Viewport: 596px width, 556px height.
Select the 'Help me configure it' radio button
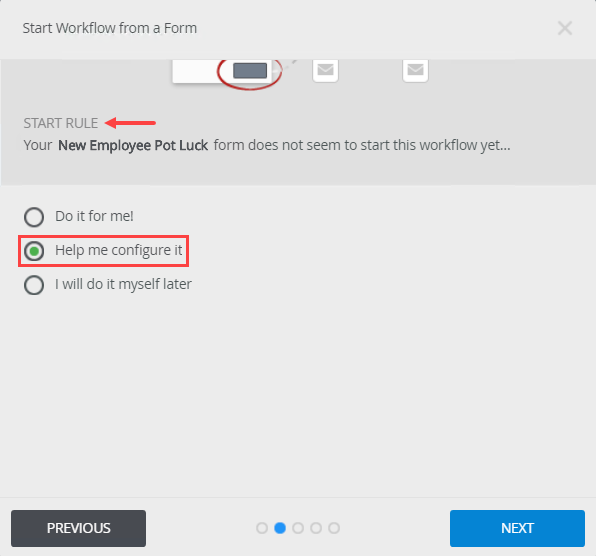tap(34, 251)
